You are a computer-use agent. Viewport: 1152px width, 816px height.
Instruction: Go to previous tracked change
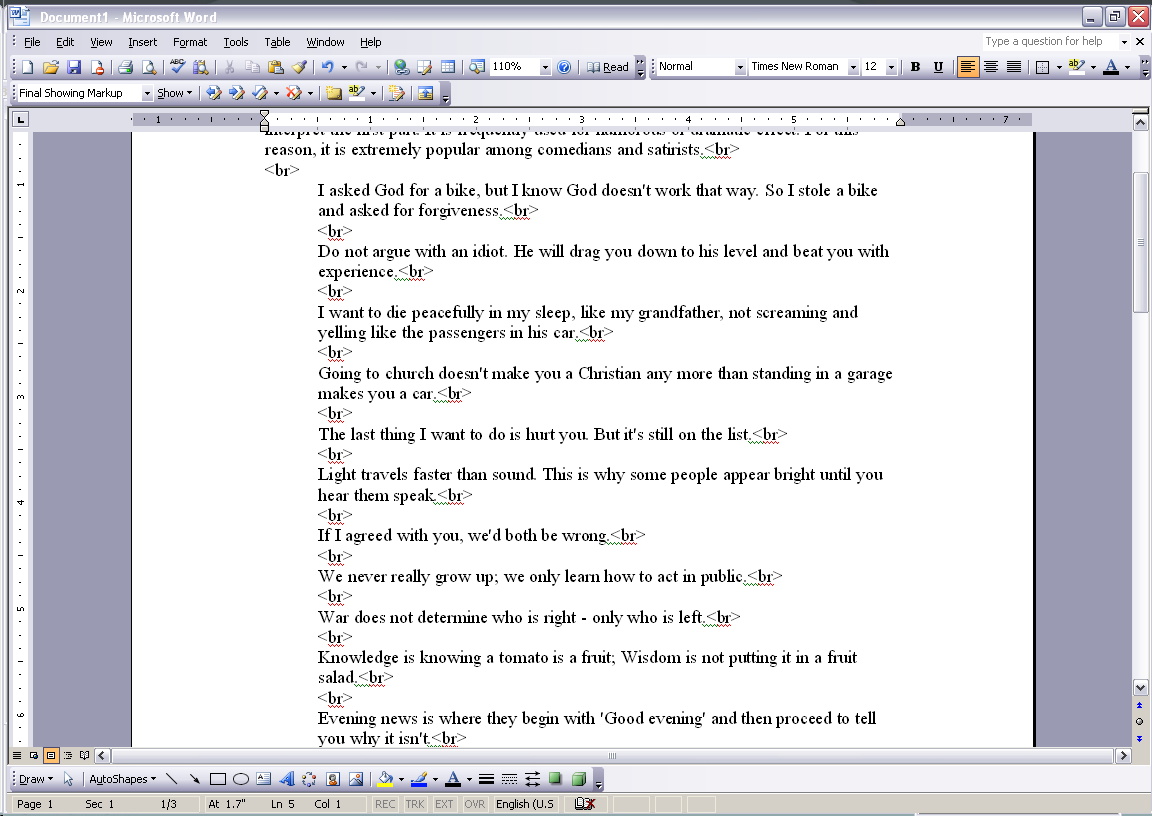214,93
